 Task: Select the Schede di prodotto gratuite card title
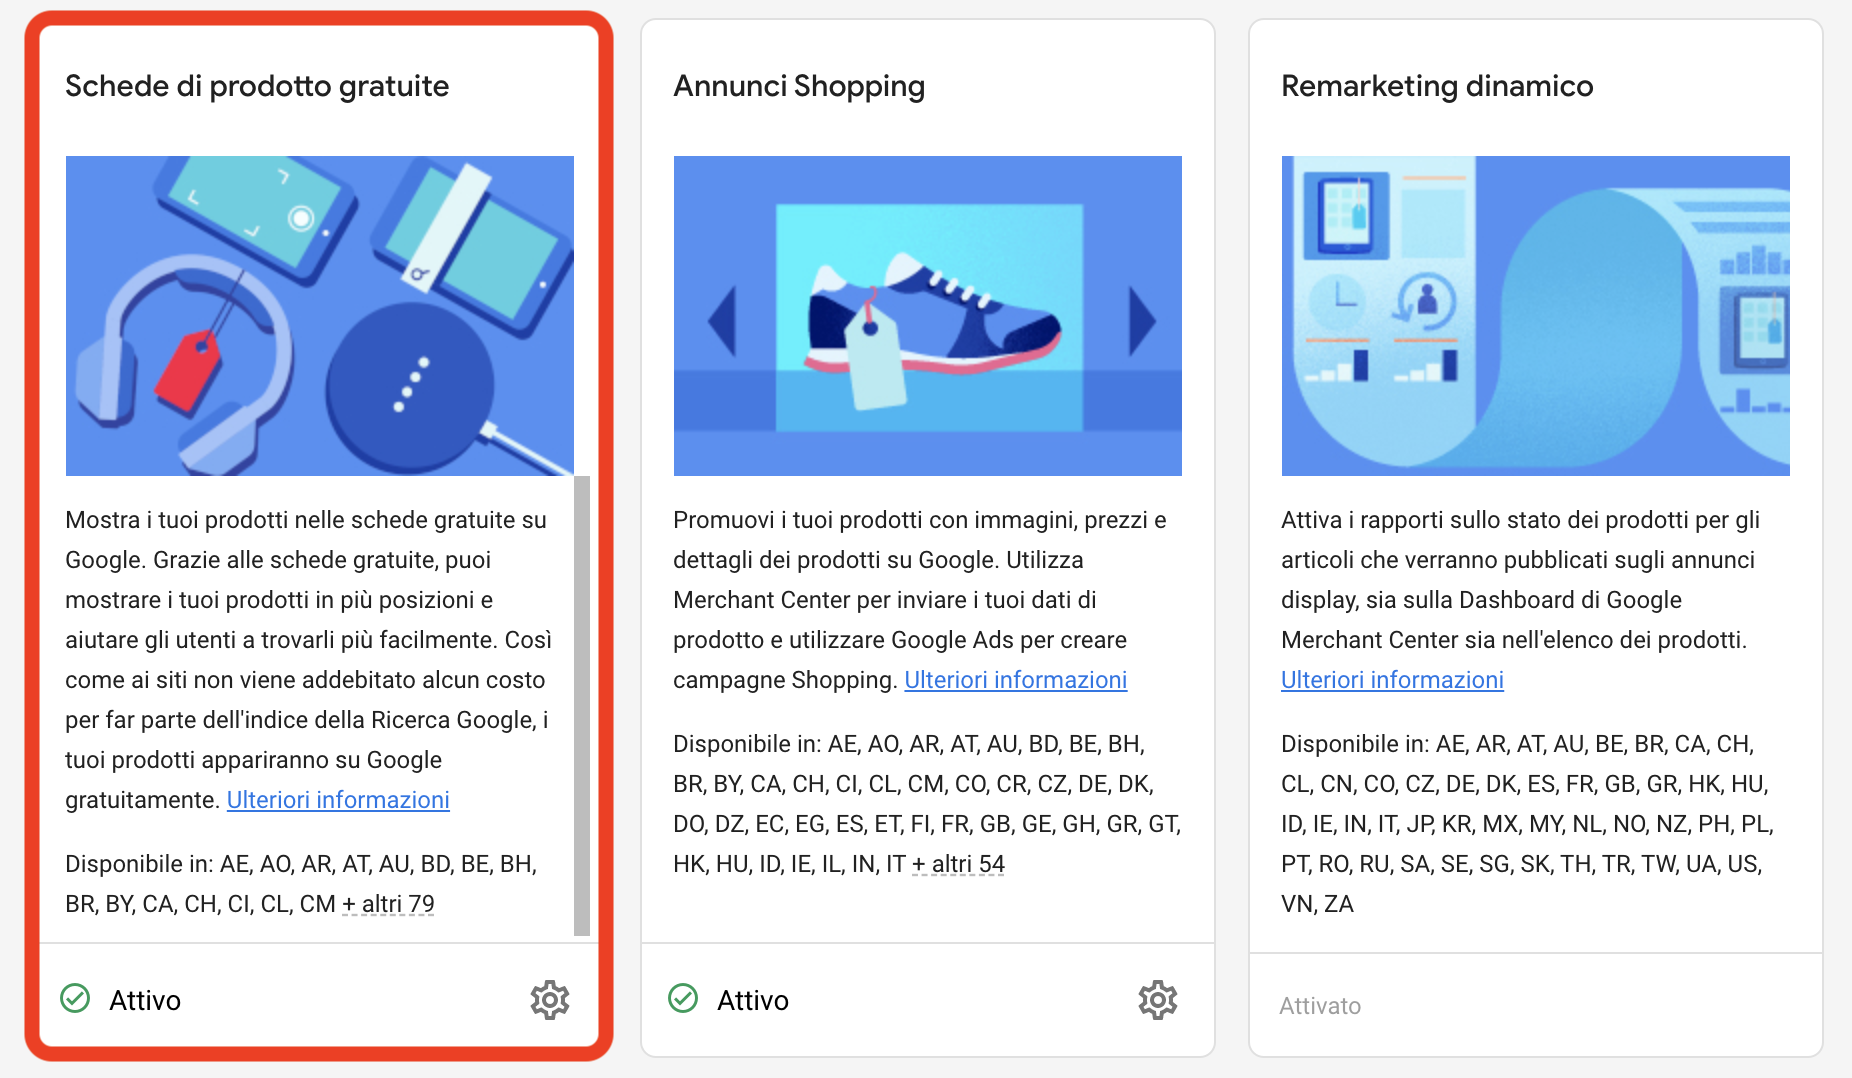point(257,86)
